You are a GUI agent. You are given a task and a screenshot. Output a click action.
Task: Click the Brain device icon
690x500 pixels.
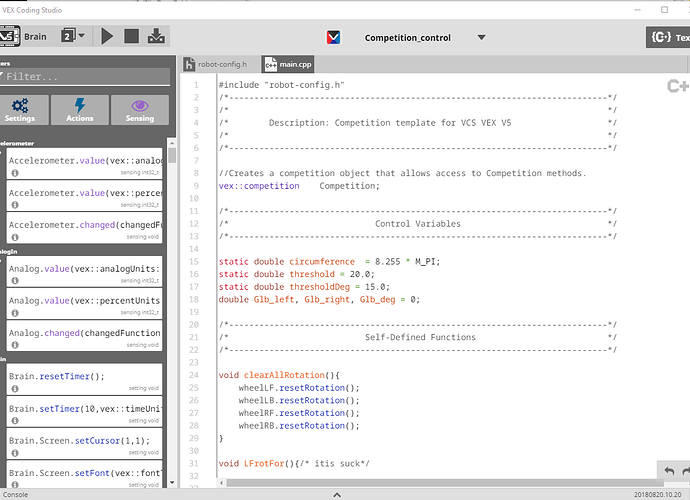(x=10, y=37)
